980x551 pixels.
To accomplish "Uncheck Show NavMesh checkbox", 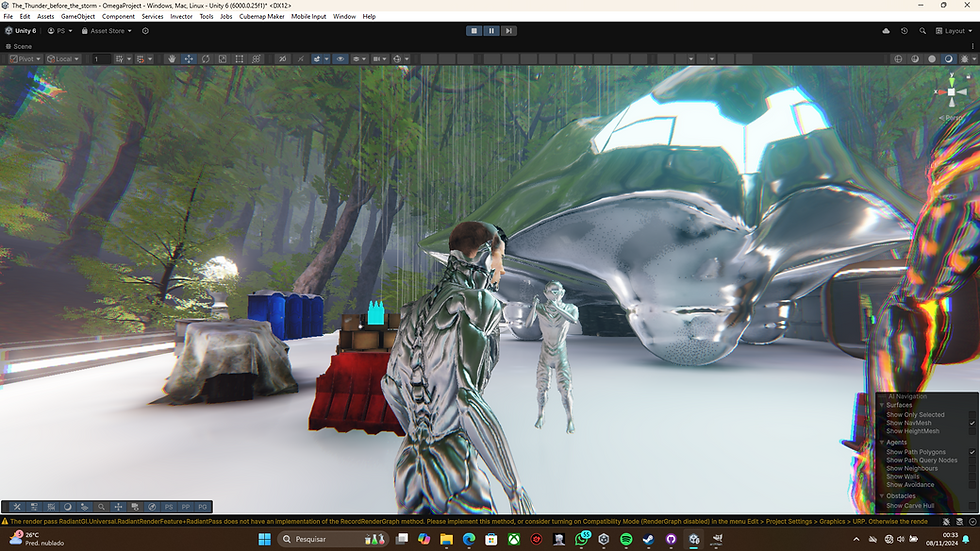I will coord(972,423).
